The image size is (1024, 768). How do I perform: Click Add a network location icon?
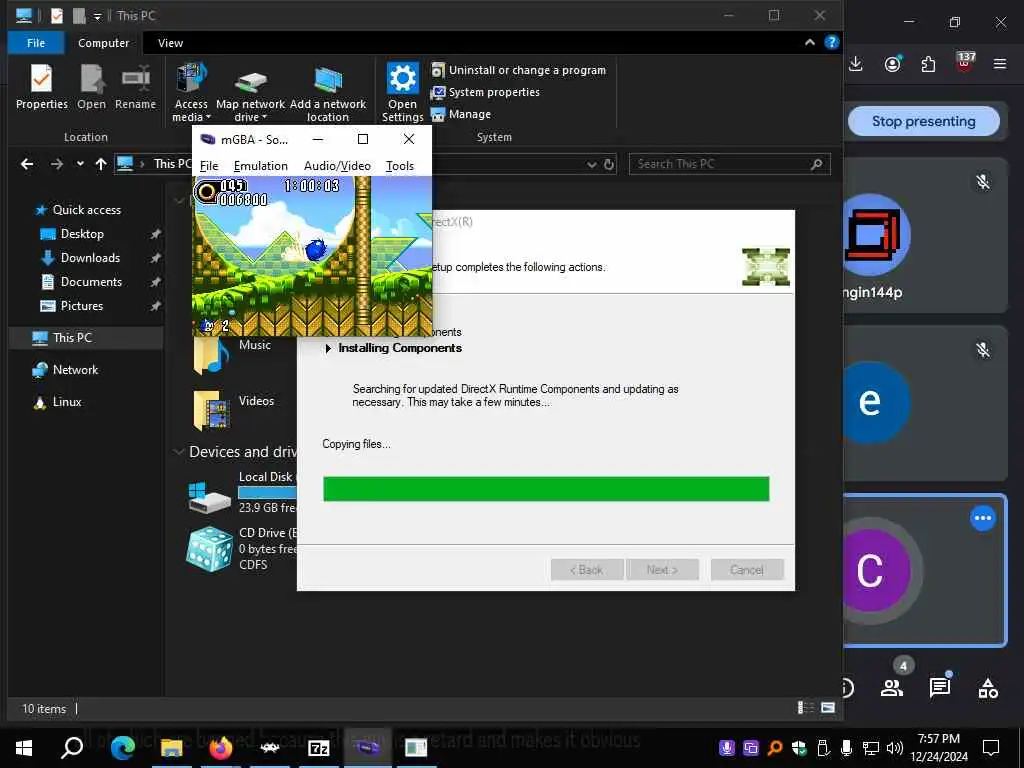(x=328, y=94)
